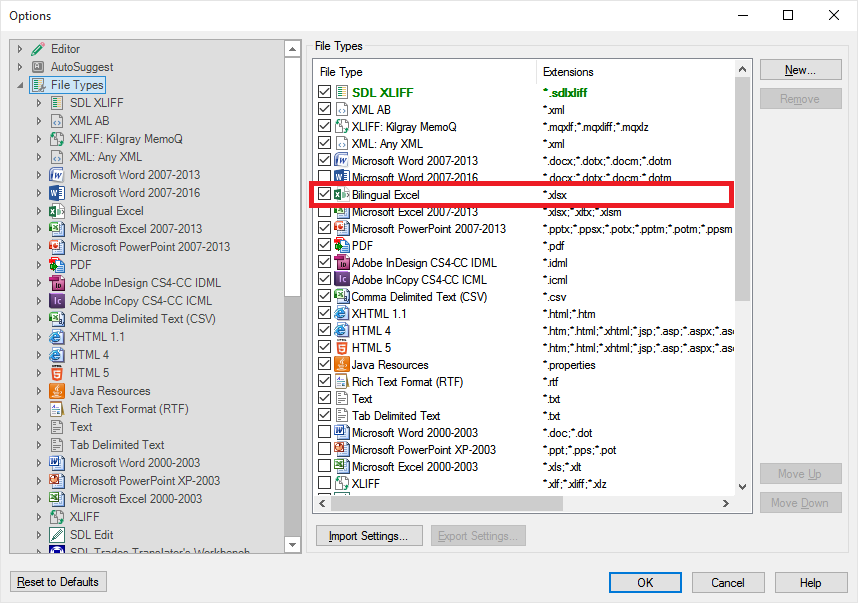Enable the Microsoft Word 2000-2003 checkbox
The height and width of the screenshot is (603, 858).
324,432
